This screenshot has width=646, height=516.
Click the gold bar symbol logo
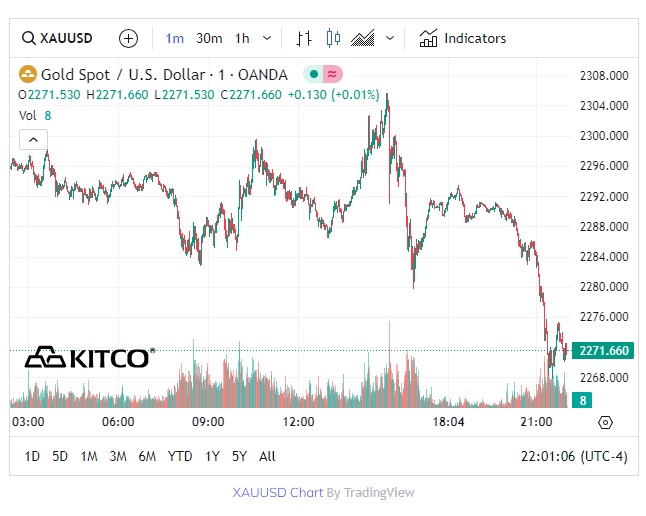pos(28,75)
